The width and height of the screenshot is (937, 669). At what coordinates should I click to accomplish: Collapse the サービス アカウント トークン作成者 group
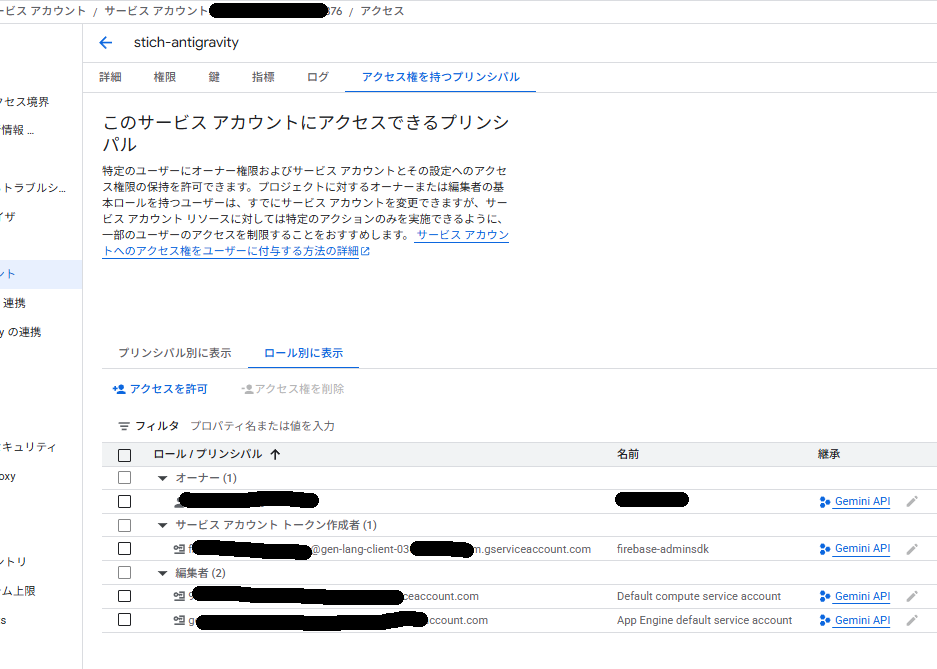click(163, 525)
